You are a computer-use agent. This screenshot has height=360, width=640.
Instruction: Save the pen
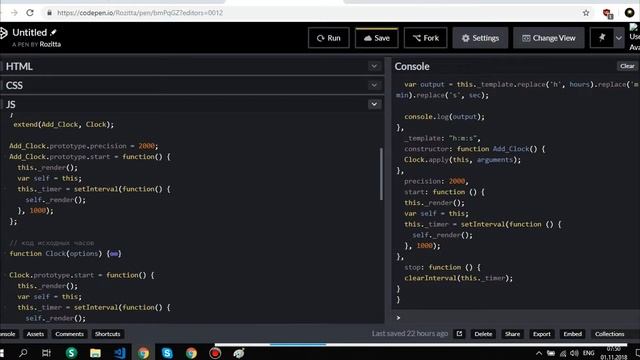[376, 38]
